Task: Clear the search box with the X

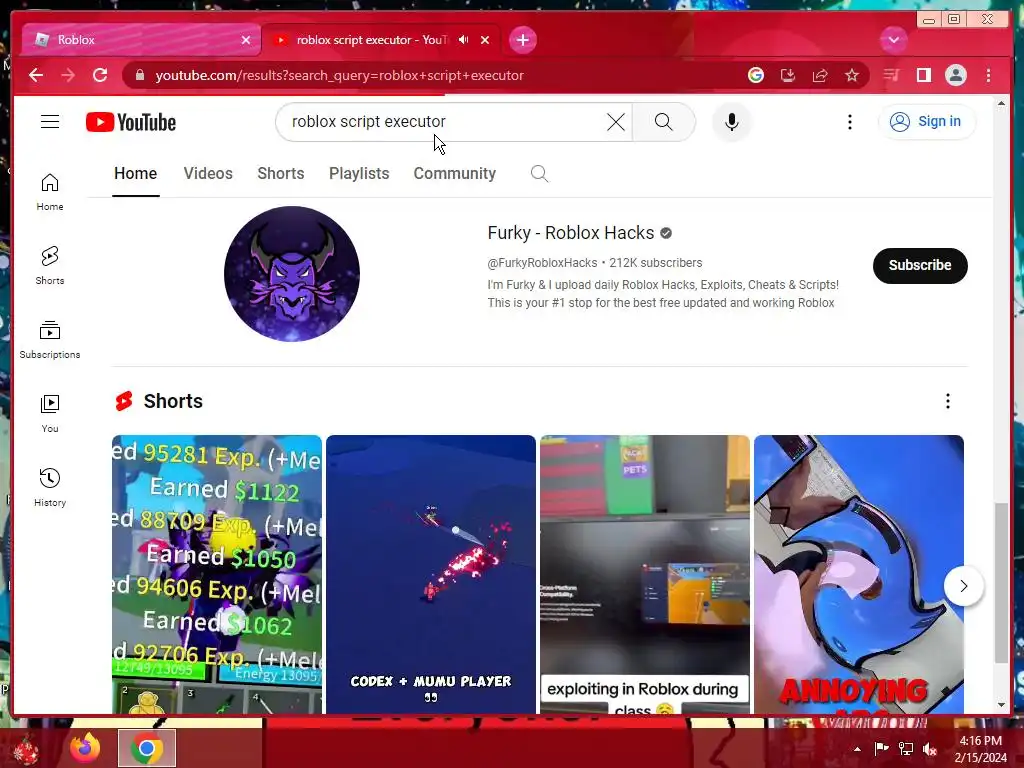Action: point(615,121)
